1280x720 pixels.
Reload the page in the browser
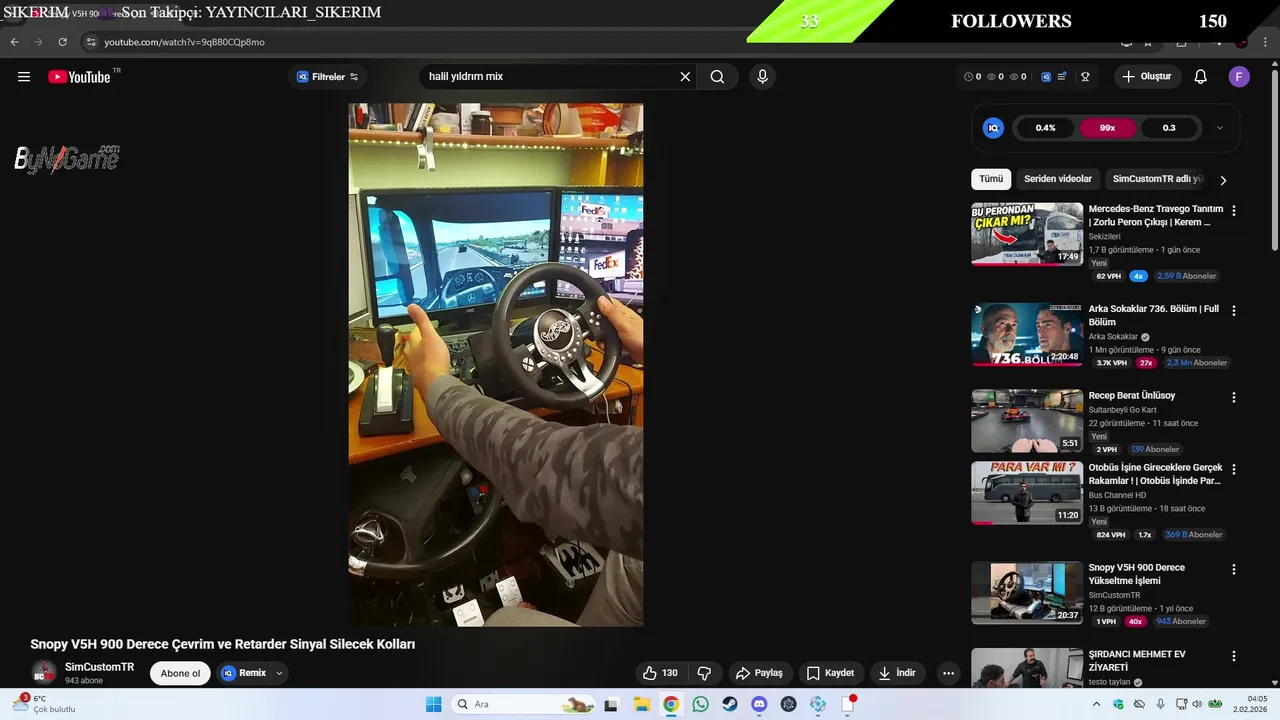(x=62, y=42)
